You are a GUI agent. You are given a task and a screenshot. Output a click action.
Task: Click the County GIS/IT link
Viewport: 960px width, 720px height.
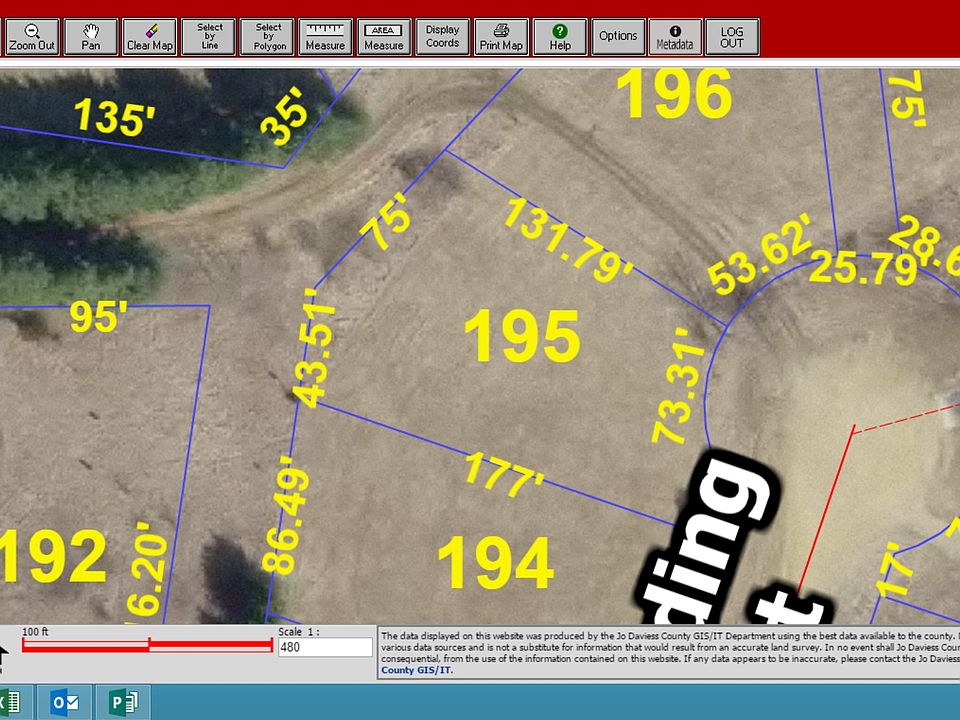(x=417, y=670)
